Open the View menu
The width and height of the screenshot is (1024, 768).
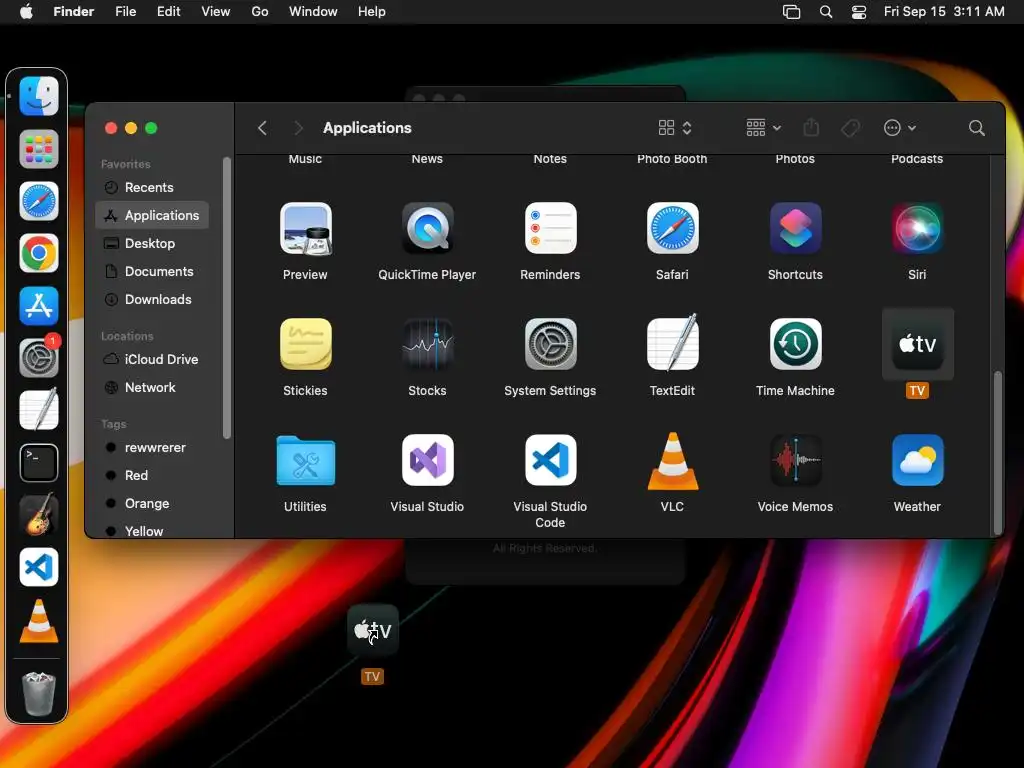click(216, 11)
